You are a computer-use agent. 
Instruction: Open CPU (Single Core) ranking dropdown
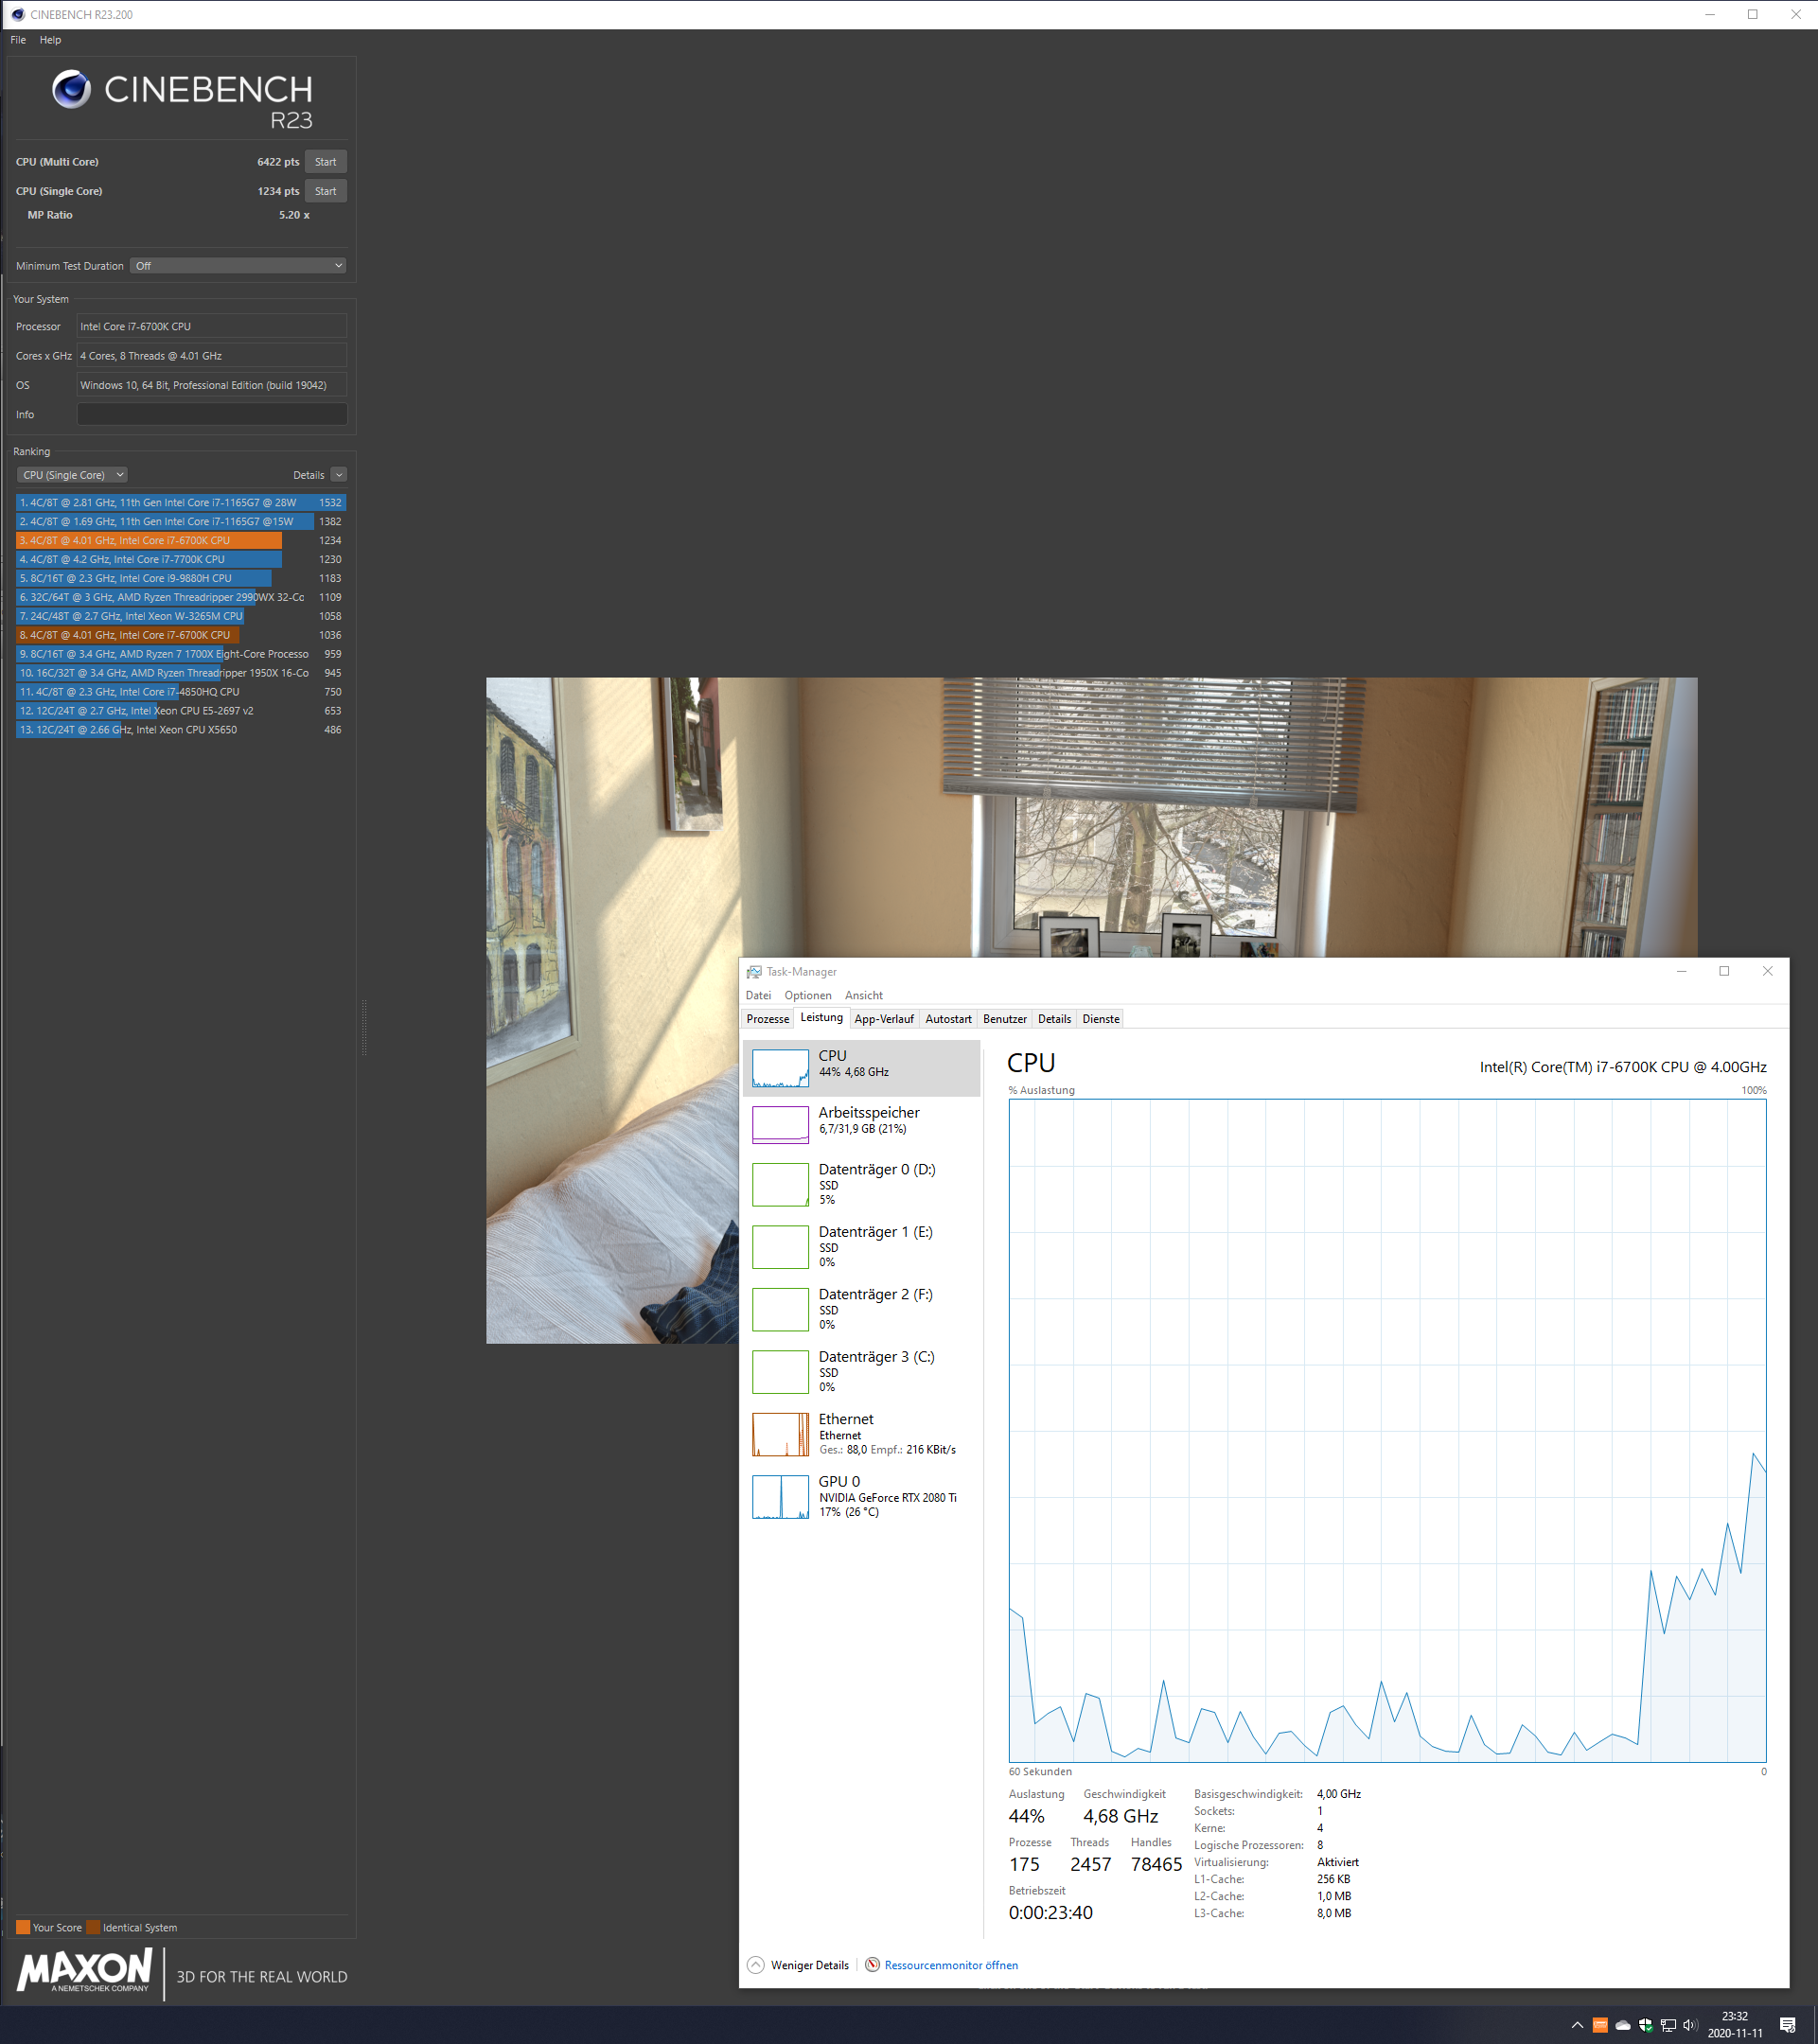pos(72,475)
